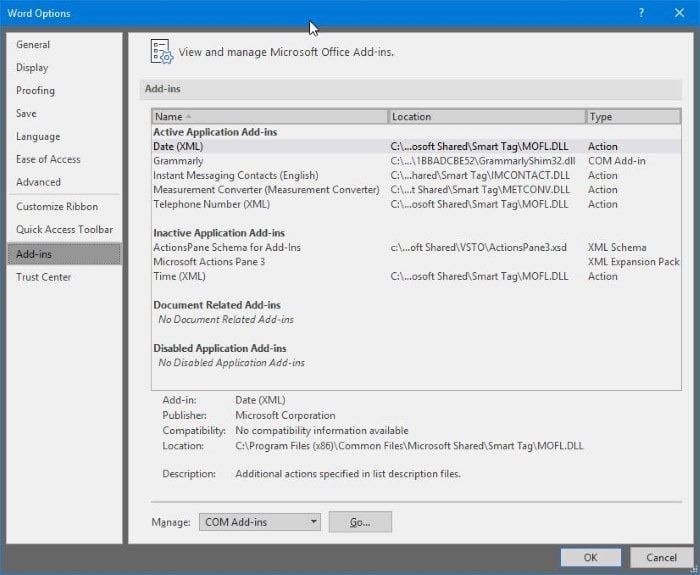Click the Document Related Add-ins heading
The image size is (700, 575).
217,305
